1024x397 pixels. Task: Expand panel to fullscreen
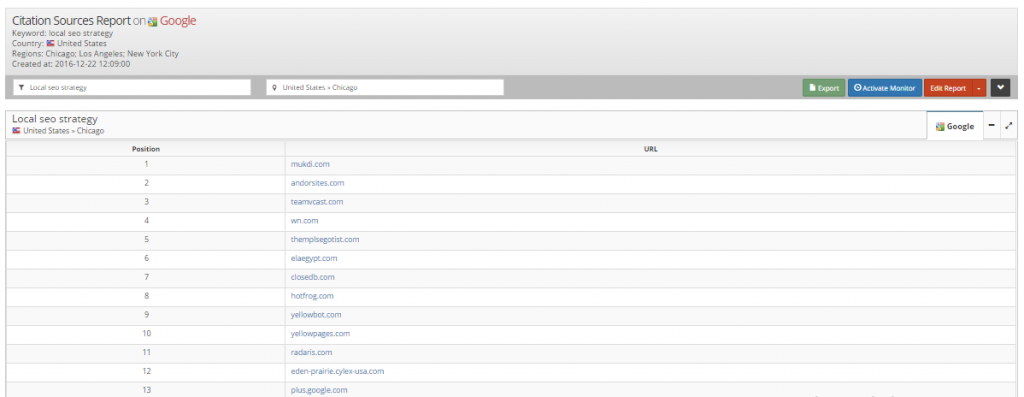[x=1009, y=126]
